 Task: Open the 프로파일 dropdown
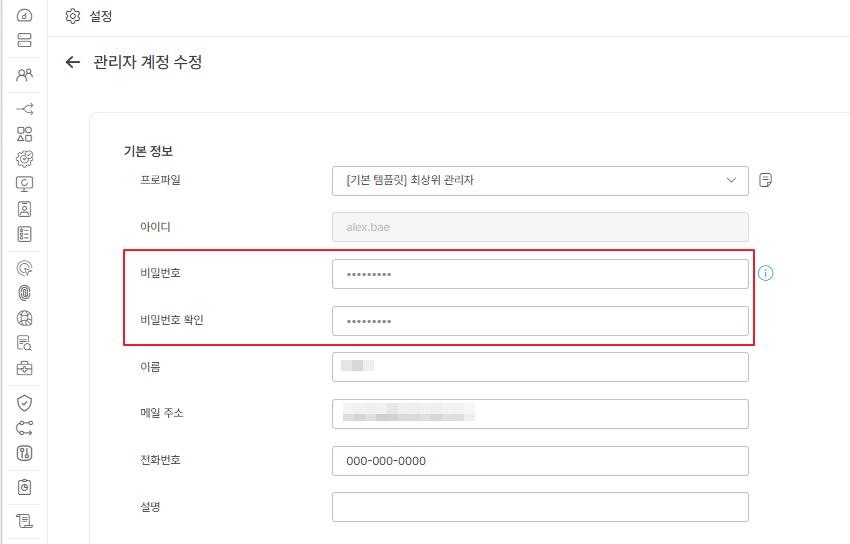click(x=540, y=180)
